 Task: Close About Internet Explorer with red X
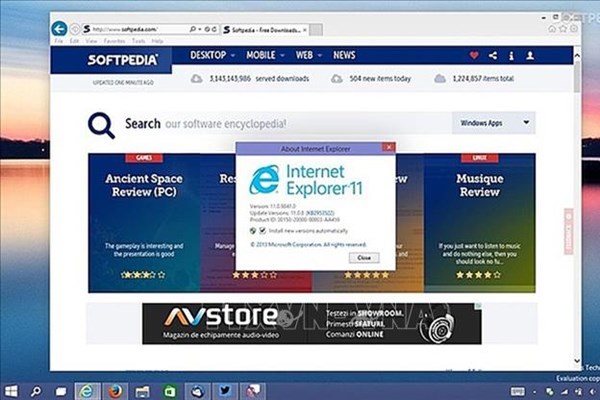(388, 147)
